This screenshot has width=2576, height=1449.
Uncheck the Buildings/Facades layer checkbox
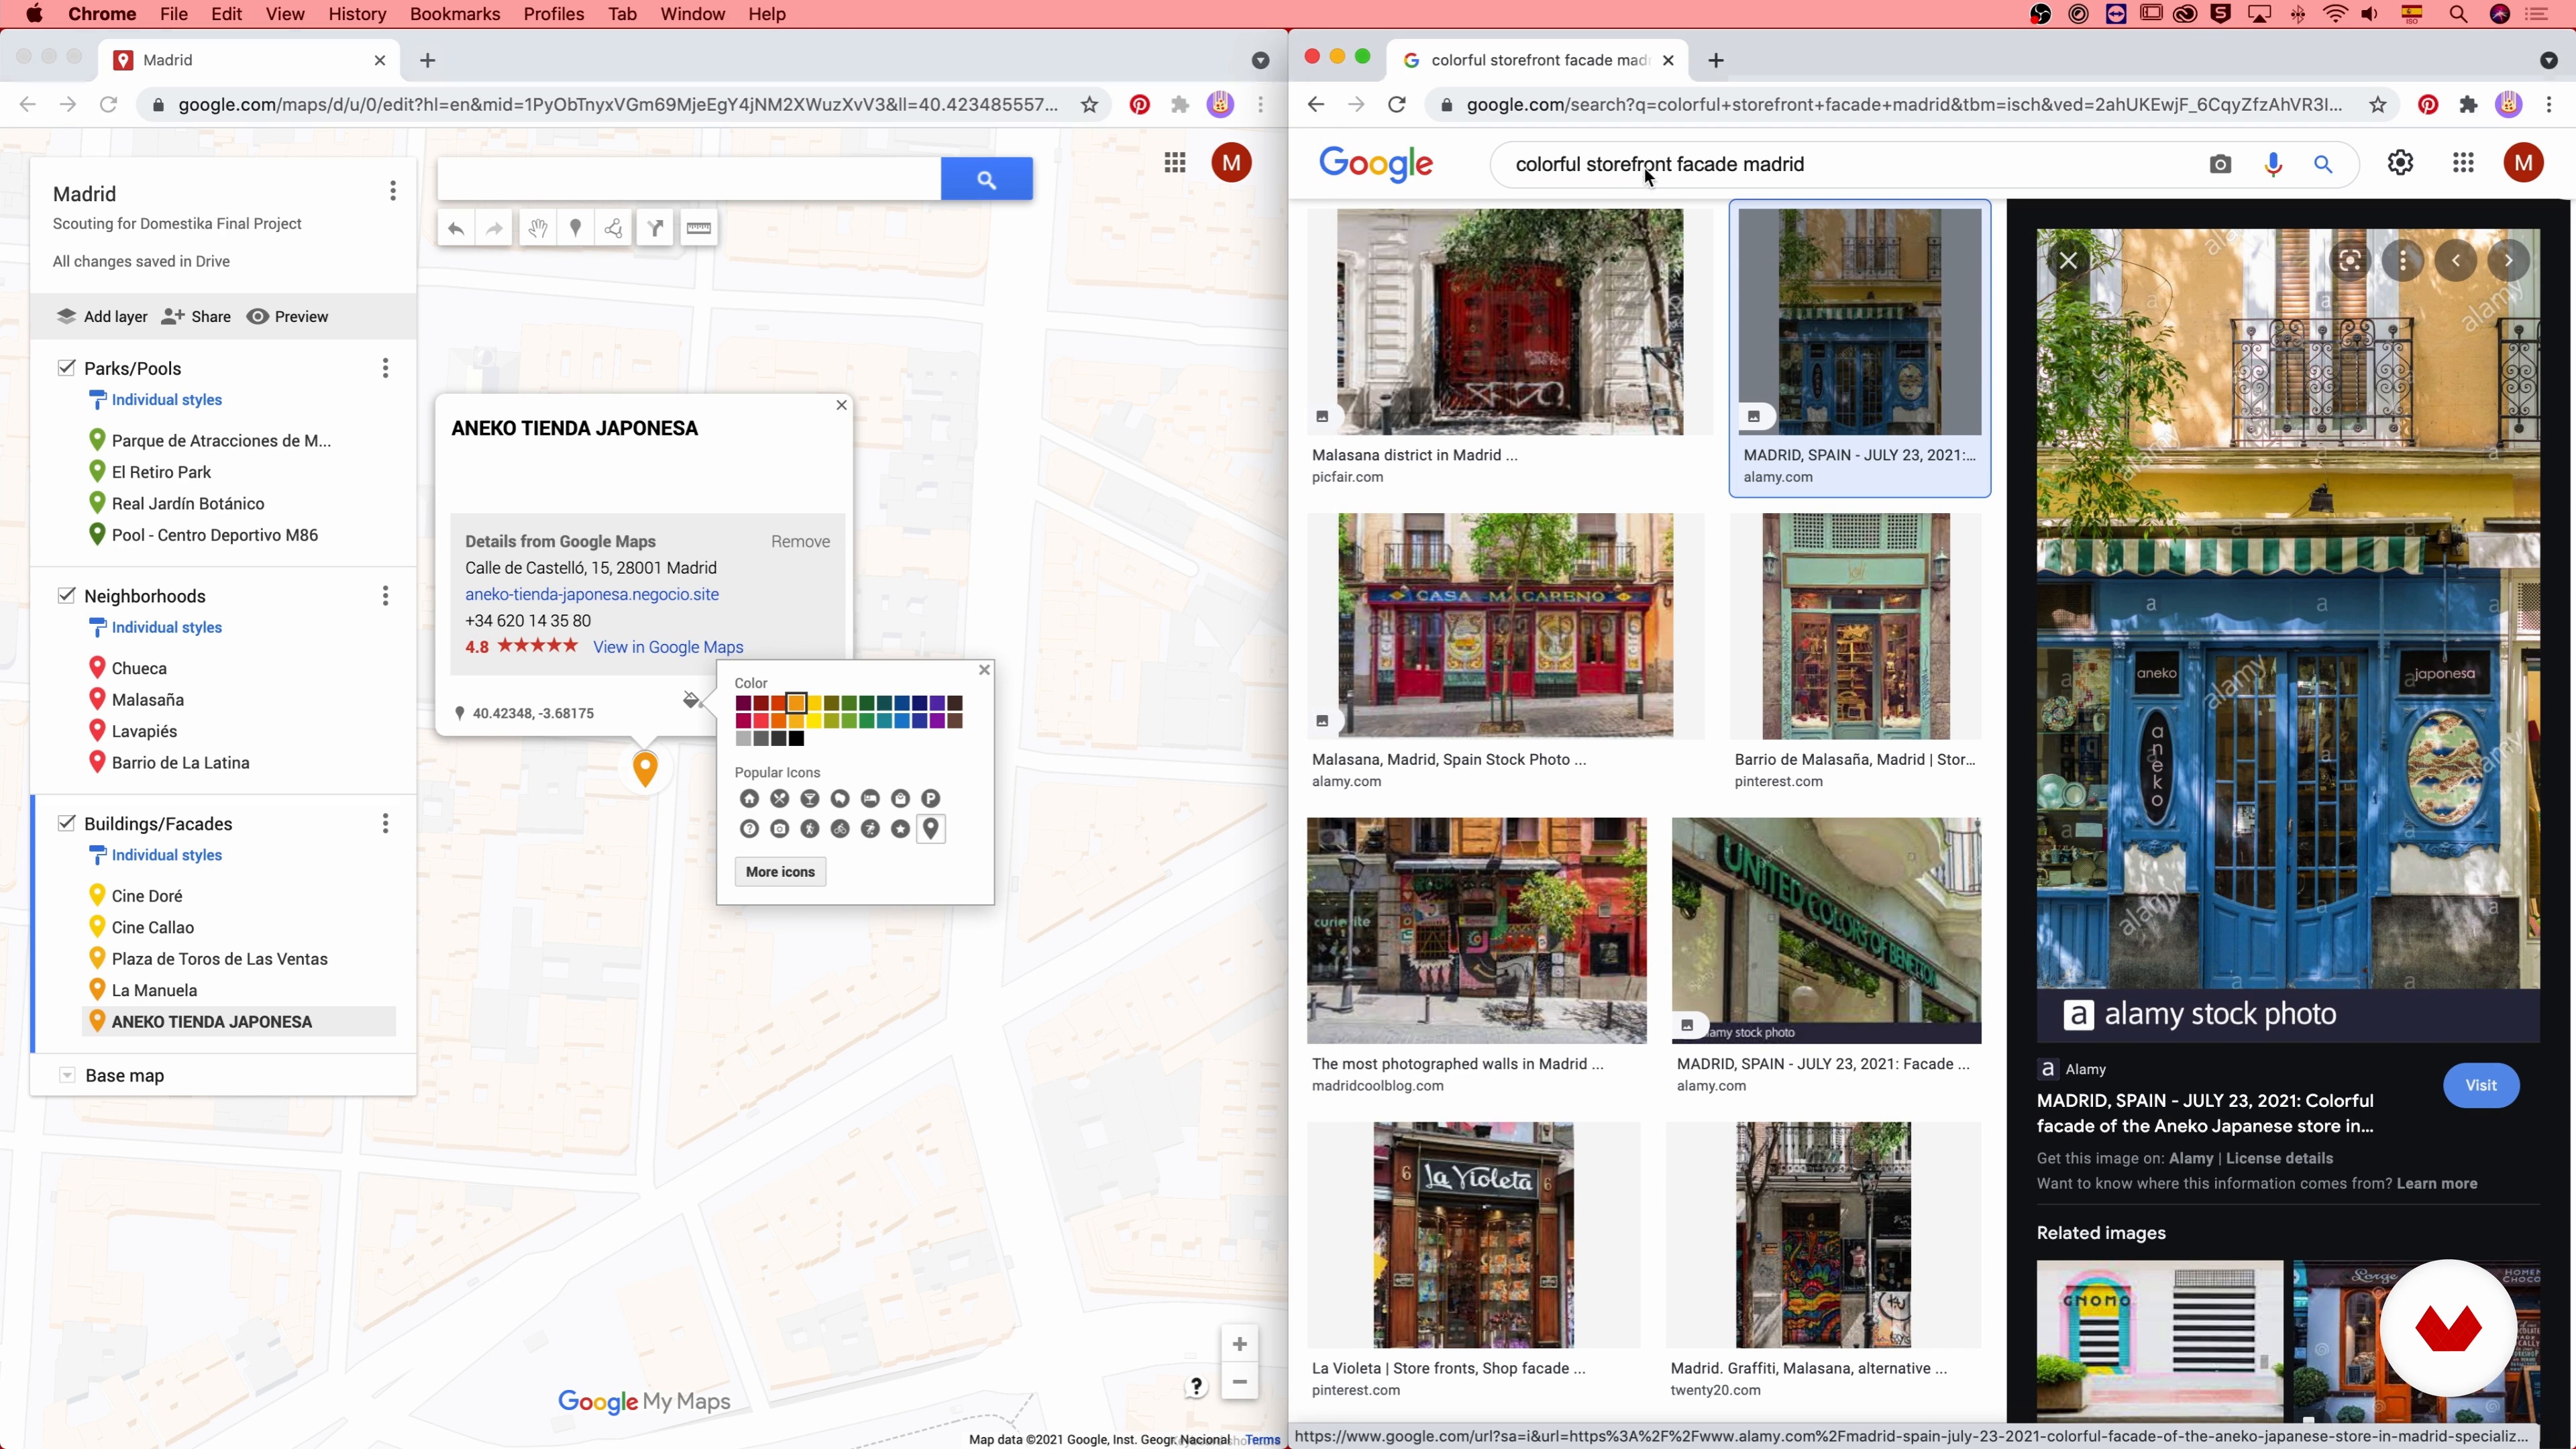tap(66, 823)
